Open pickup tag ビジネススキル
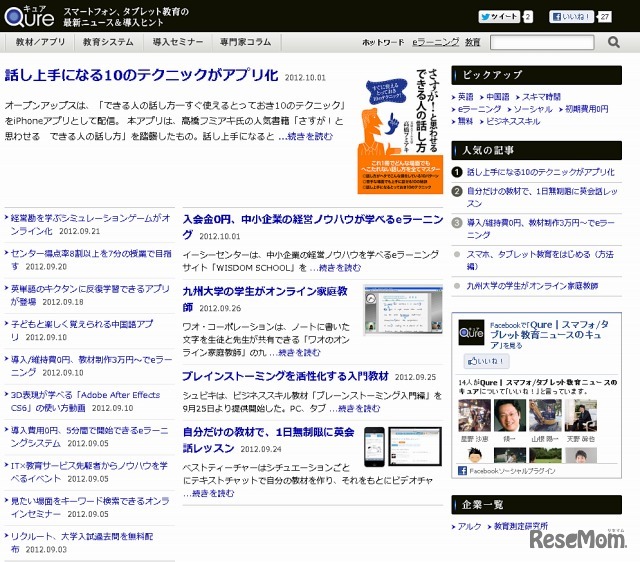 tap(513, 121)
